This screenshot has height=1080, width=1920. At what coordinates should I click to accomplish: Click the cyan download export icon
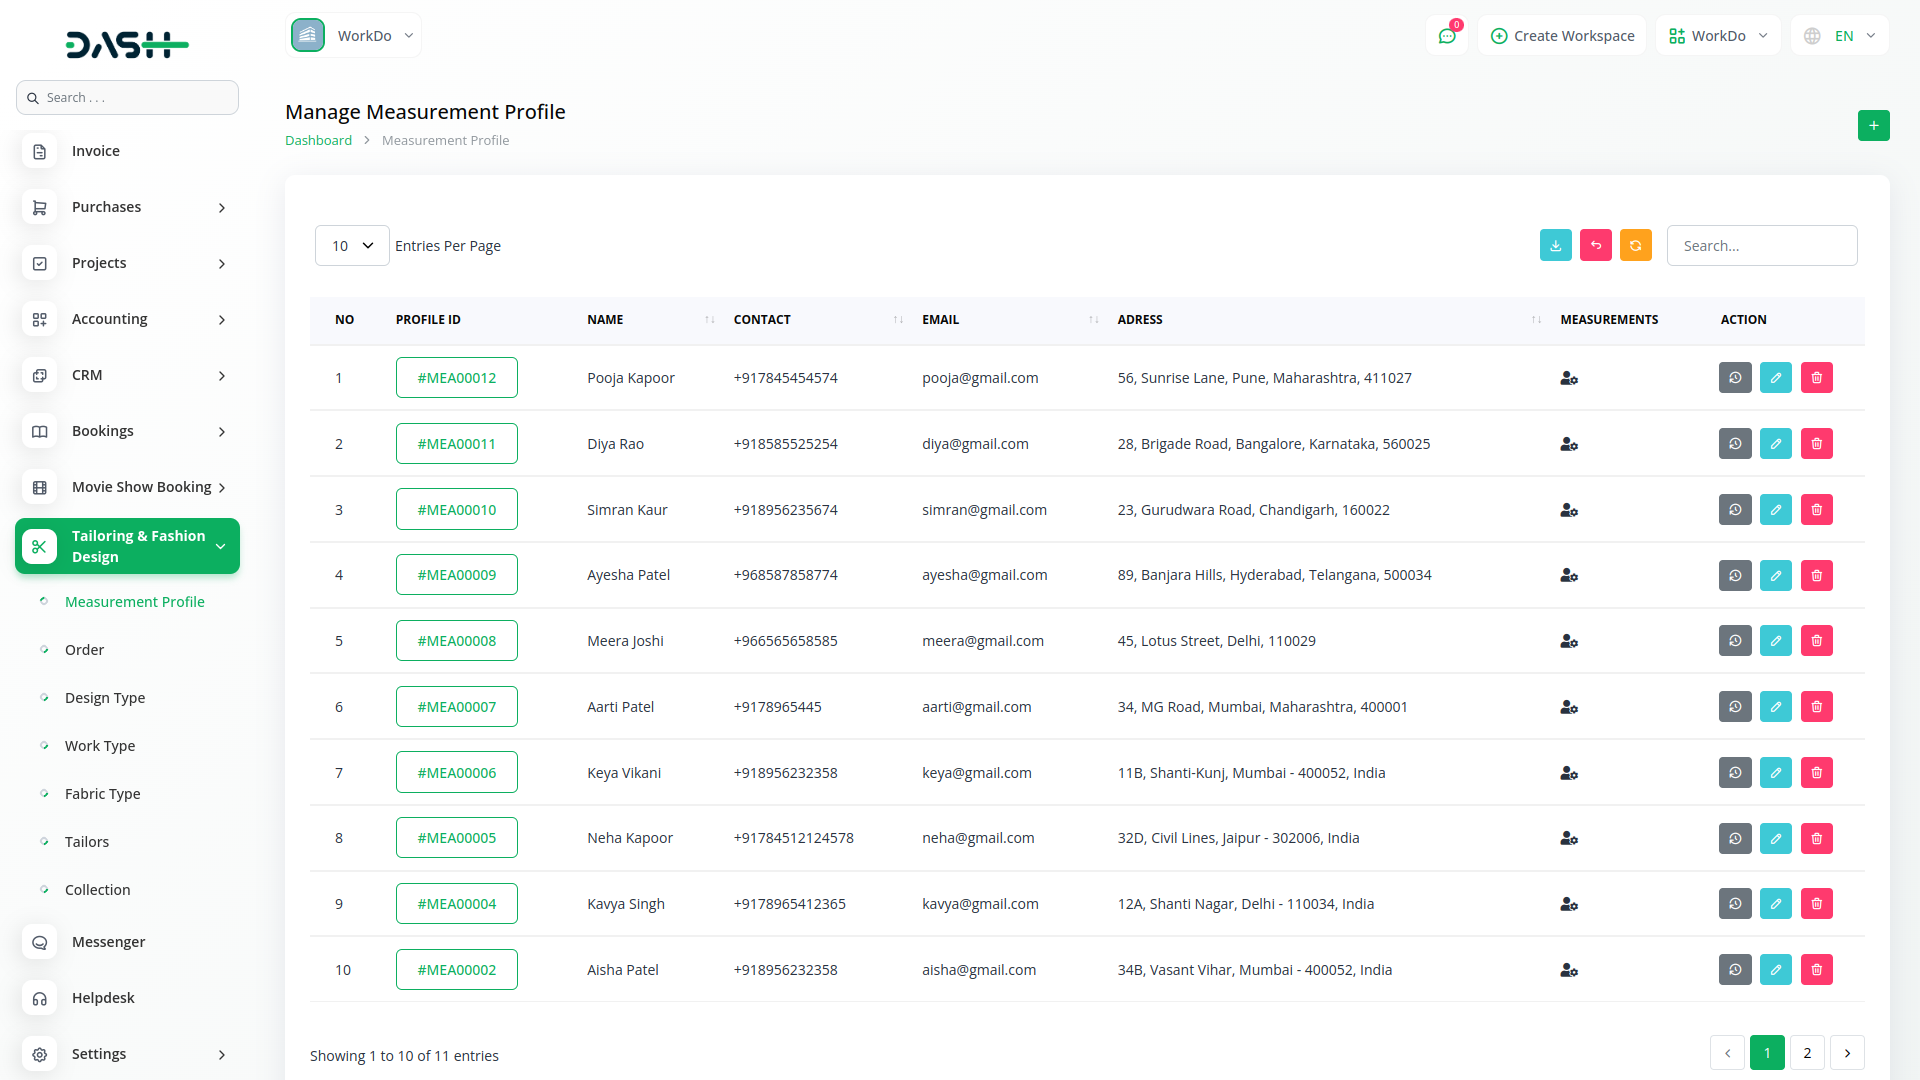pos(1555,245)
